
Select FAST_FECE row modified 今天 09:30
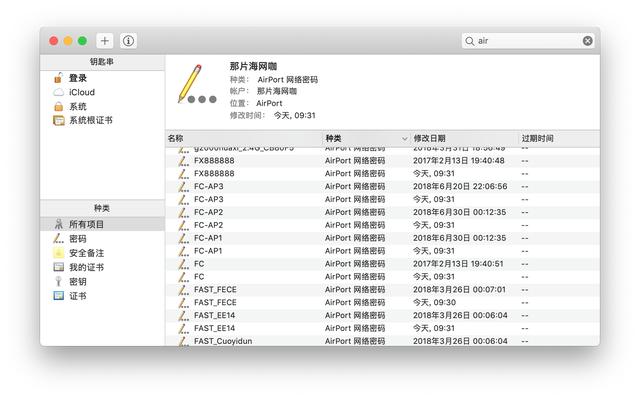pos(382,303)
